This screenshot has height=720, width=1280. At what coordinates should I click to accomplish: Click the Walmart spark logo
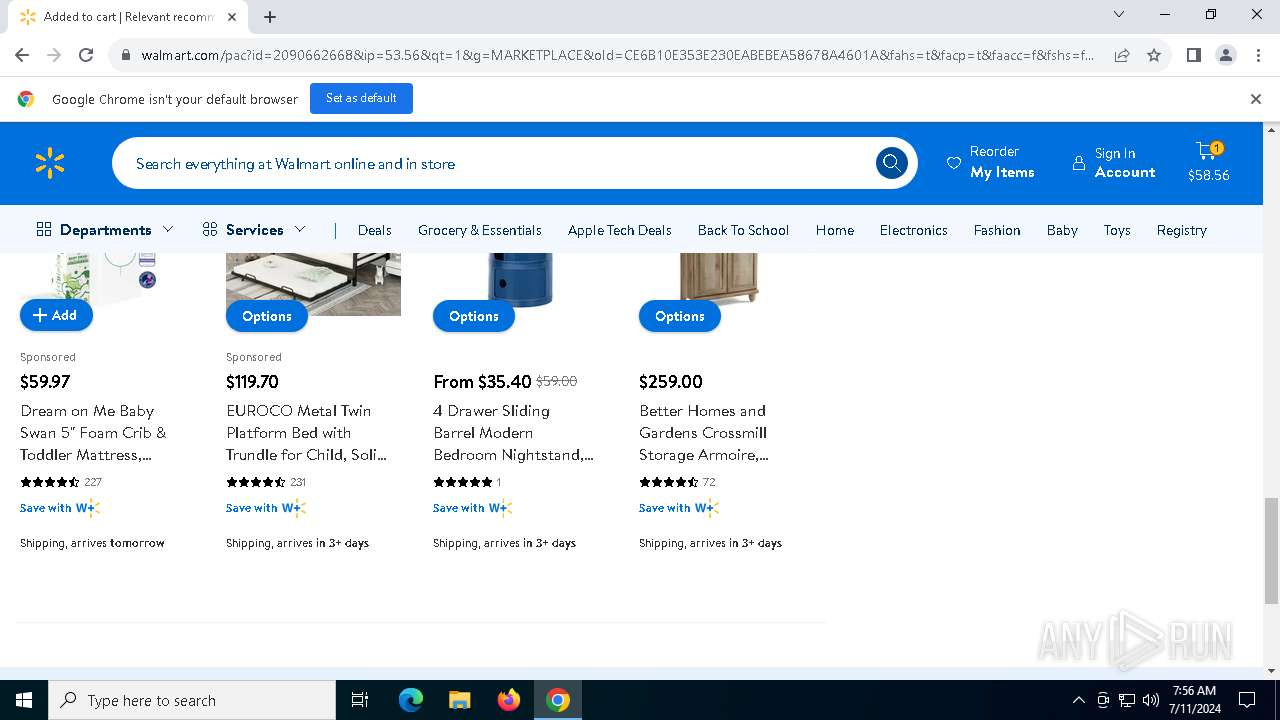tap(50, 163)
